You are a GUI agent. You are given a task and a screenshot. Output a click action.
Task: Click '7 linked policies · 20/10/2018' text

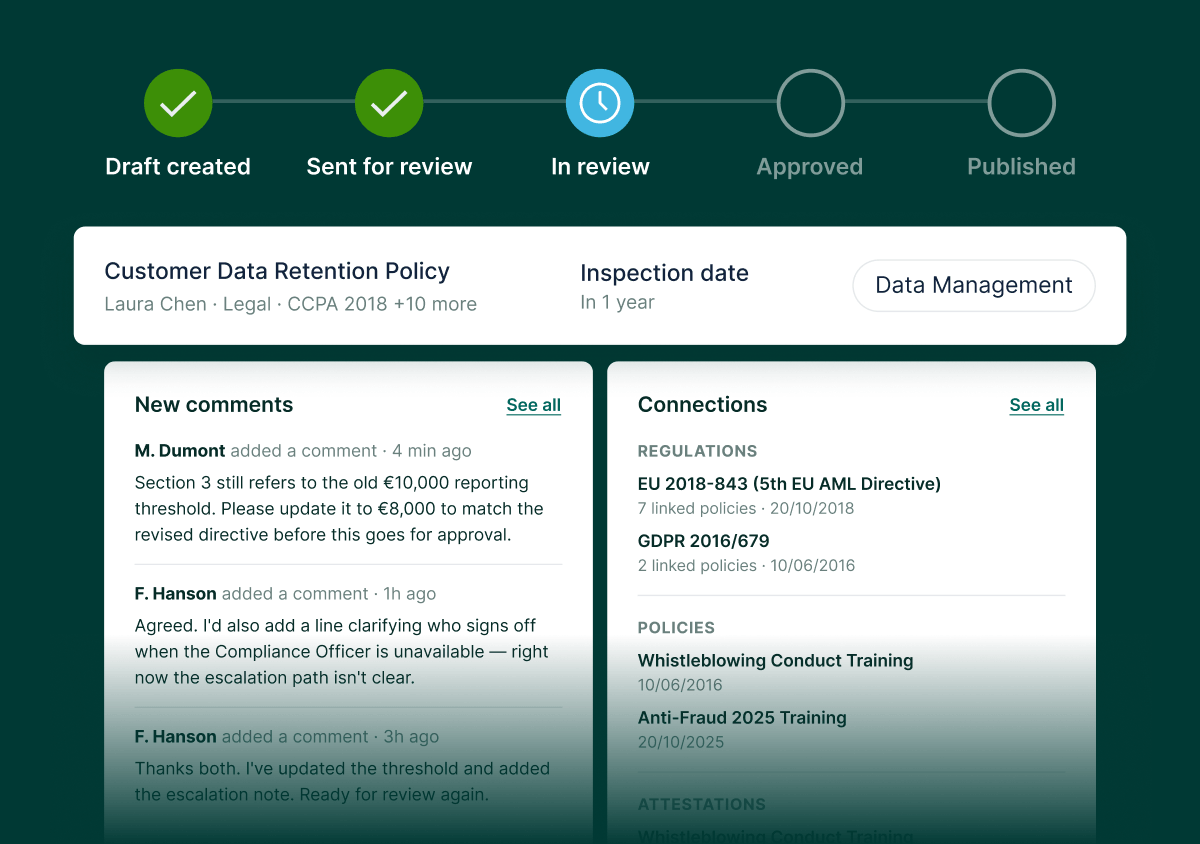(x=746, y=508)
